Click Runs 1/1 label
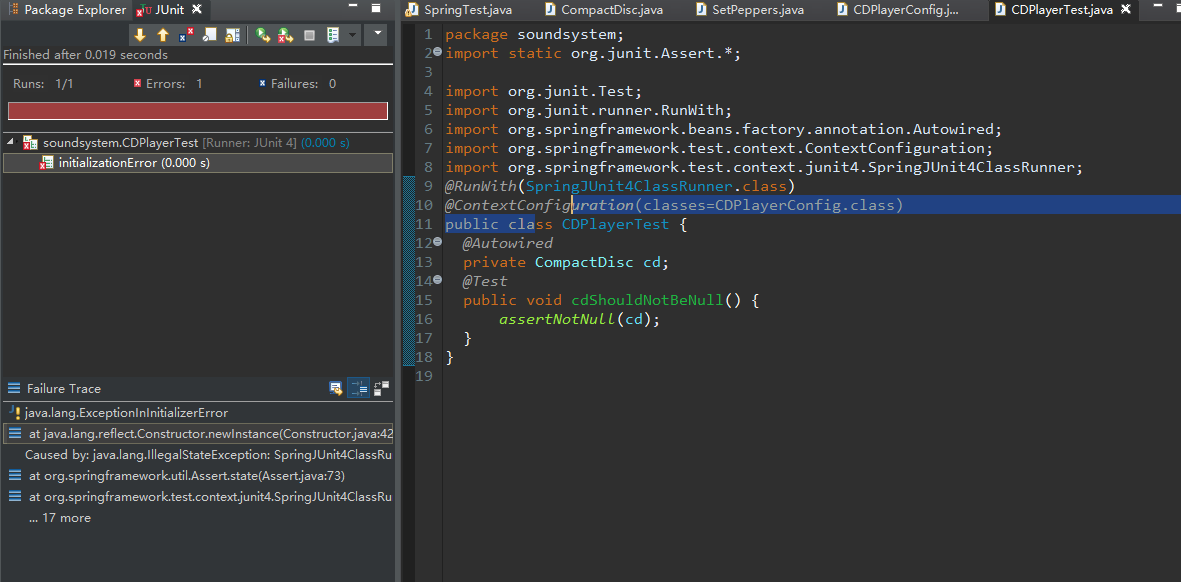This screenshot has width=1181, height=582. [x=43, y=84]
